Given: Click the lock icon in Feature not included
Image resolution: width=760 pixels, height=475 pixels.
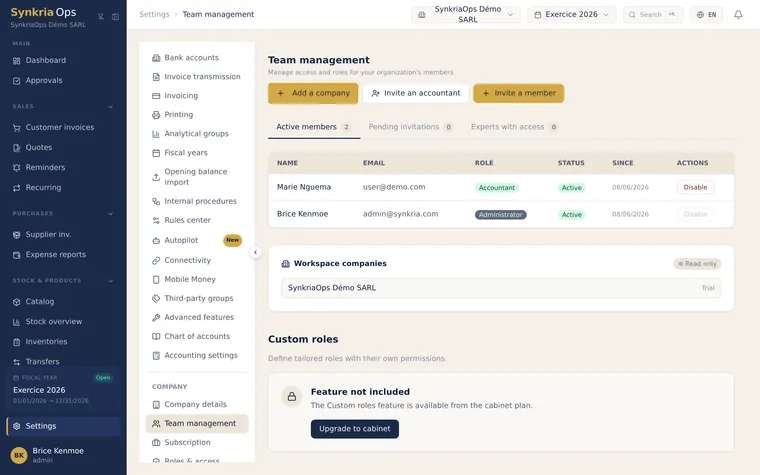Looking at the screenshot, I should click(292, 396).
